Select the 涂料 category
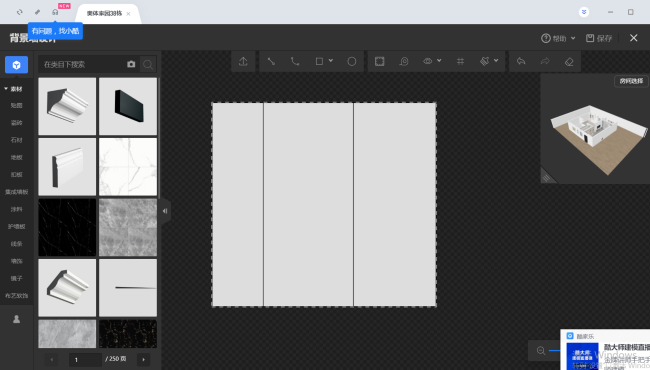Screen dimensions: 650x370 [x=17, y=209]
